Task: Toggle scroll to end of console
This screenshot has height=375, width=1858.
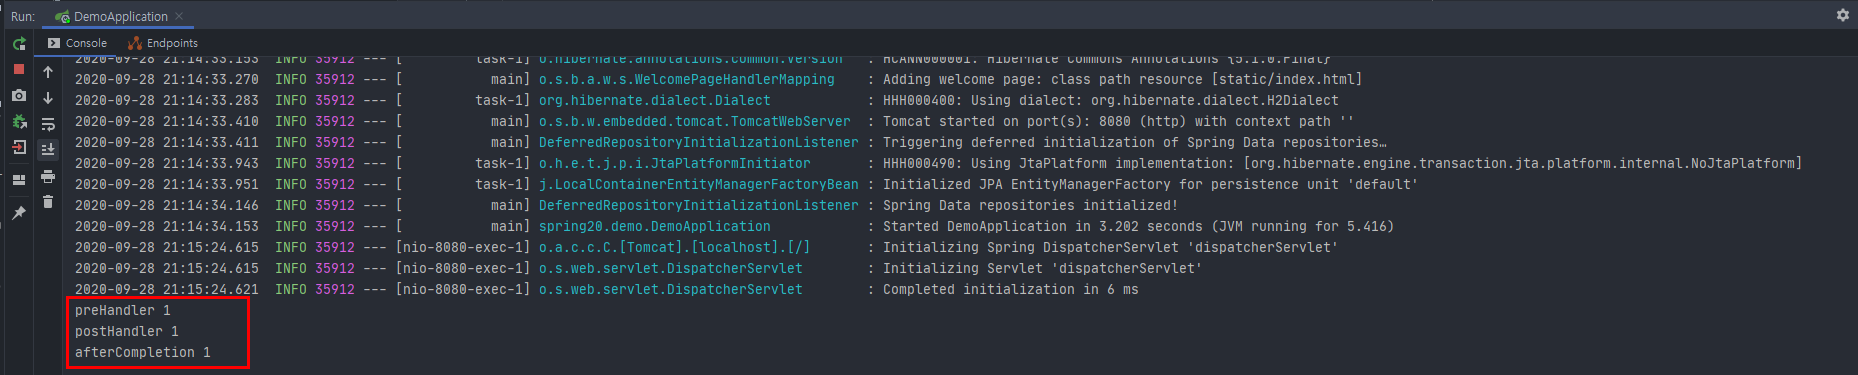Action: (48, 150)
